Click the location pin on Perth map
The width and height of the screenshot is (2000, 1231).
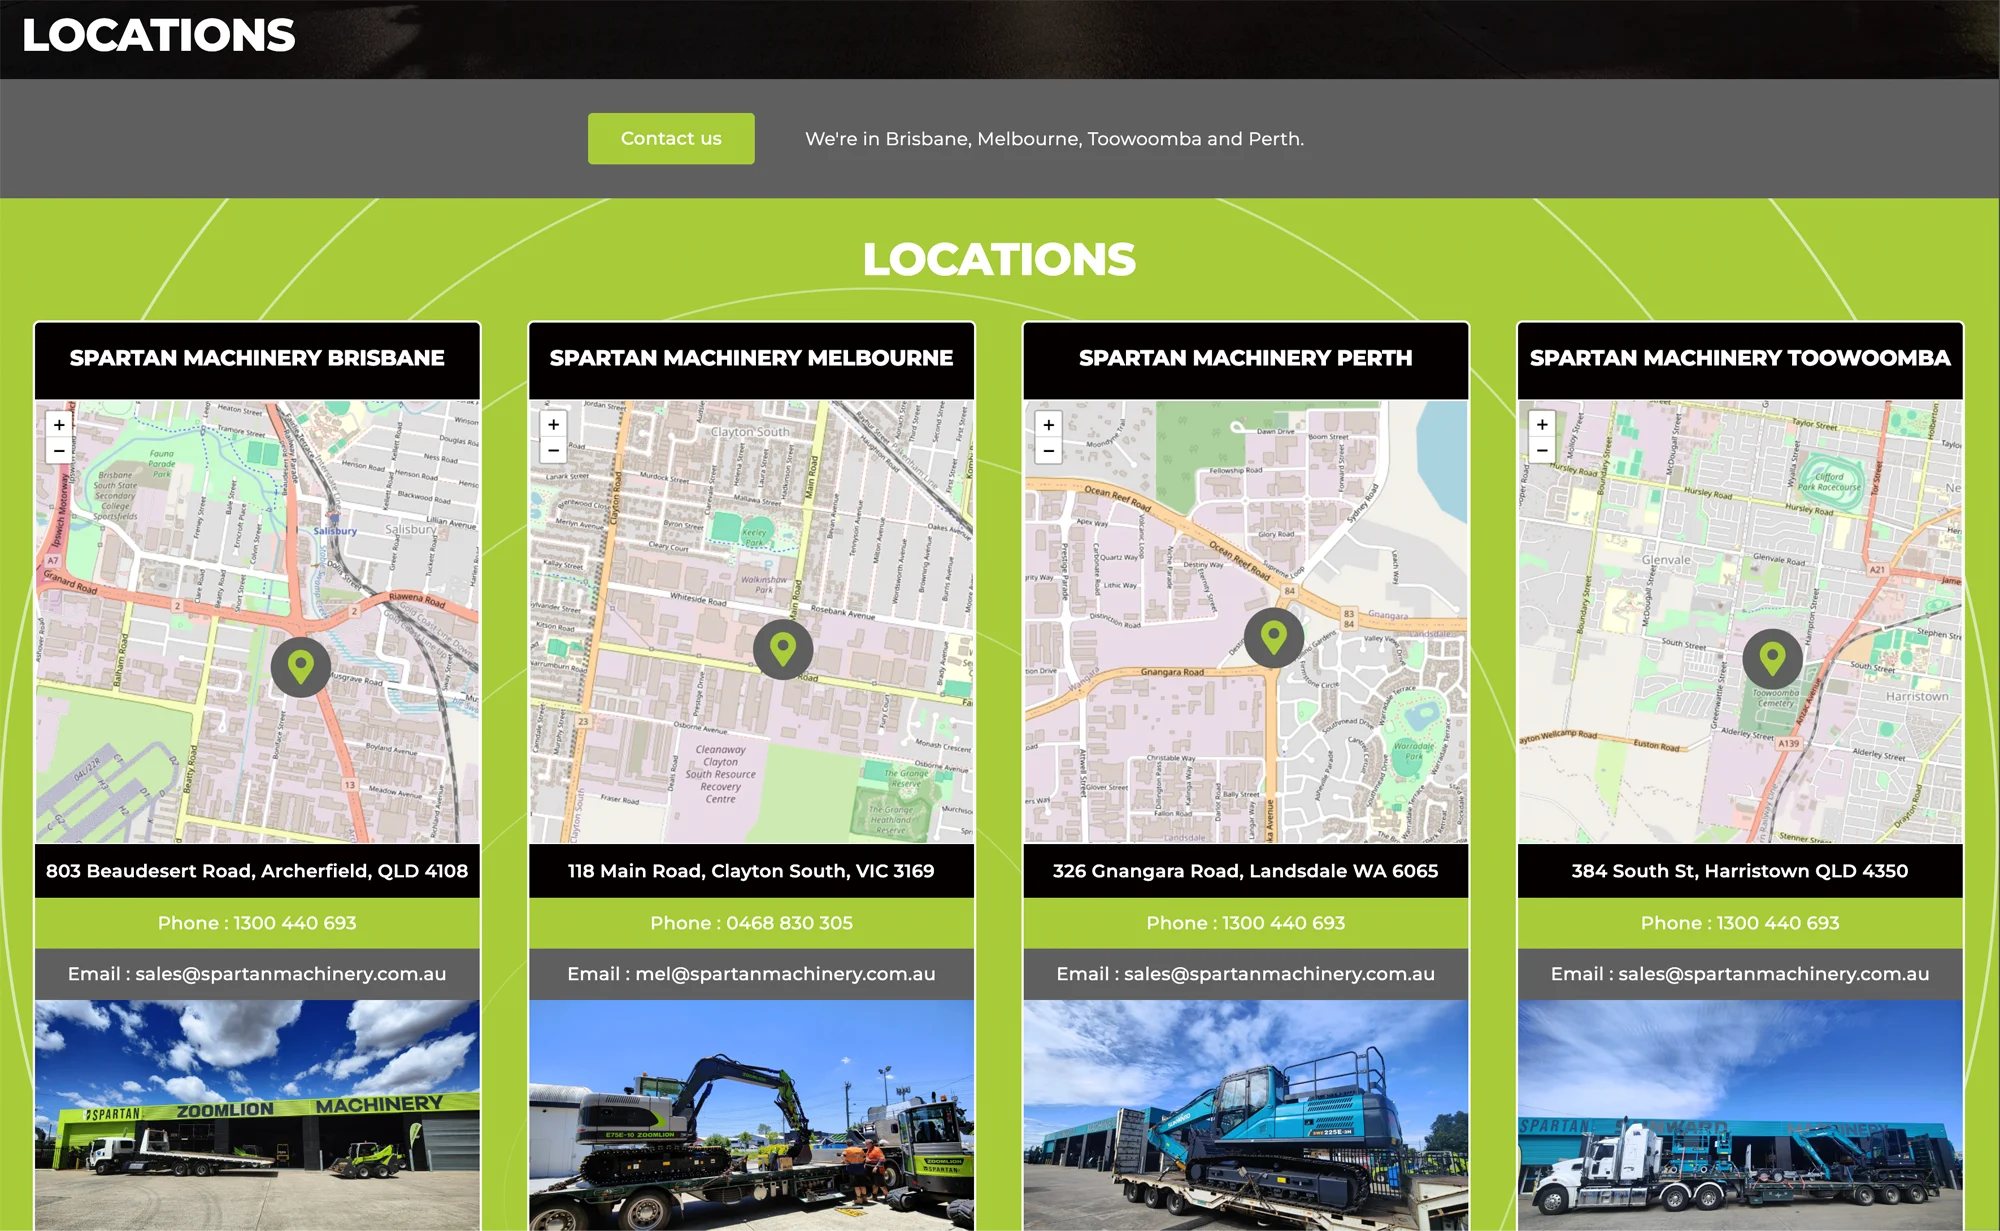pyautogui.click(x=1274, y=637)
